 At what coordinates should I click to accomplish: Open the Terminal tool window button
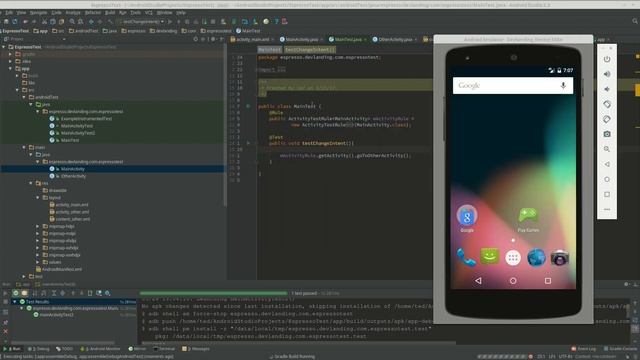[164, 349]
